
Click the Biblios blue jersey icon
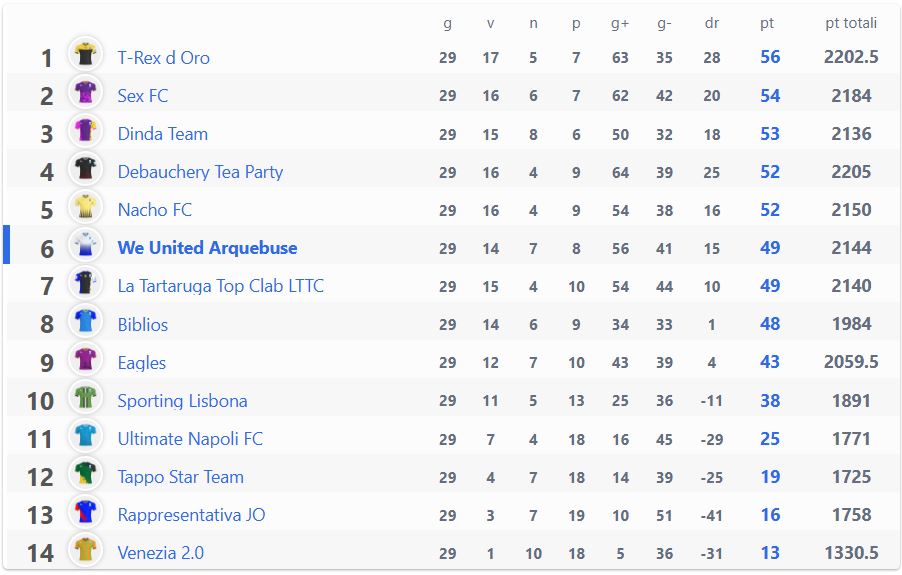pyautogui.click(x=85, y=320)
